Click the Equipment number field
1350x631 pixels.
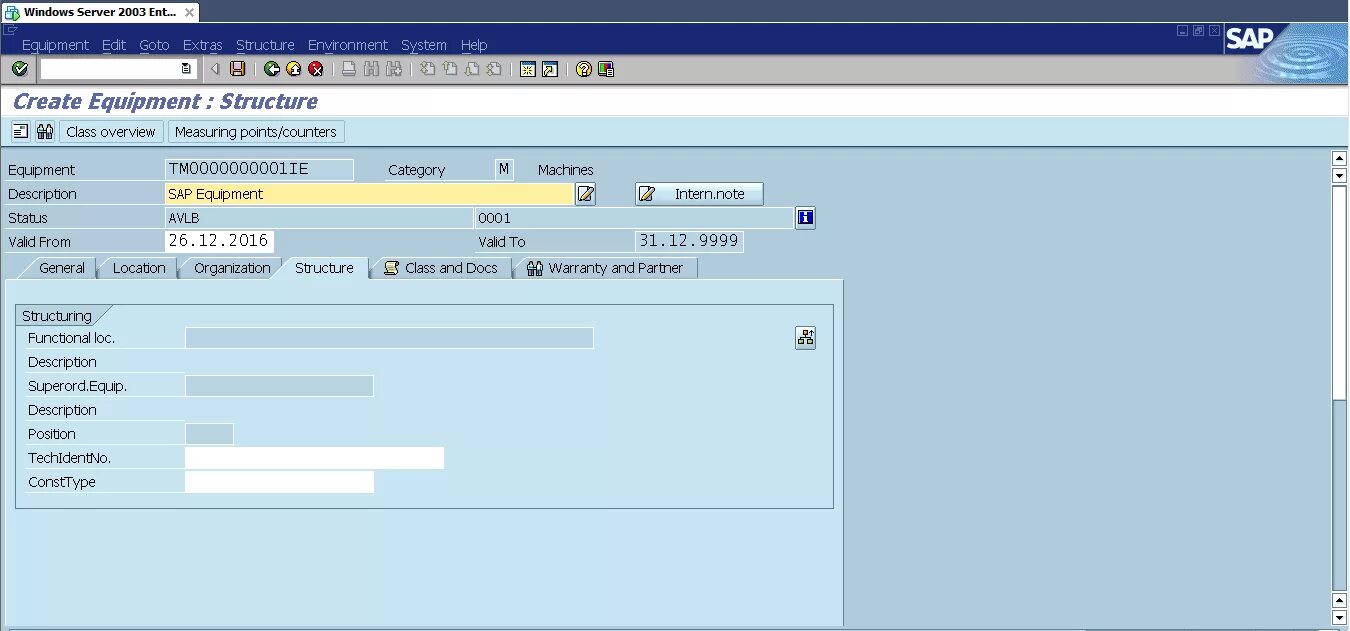pyautogui.click(x=259, y=170)
